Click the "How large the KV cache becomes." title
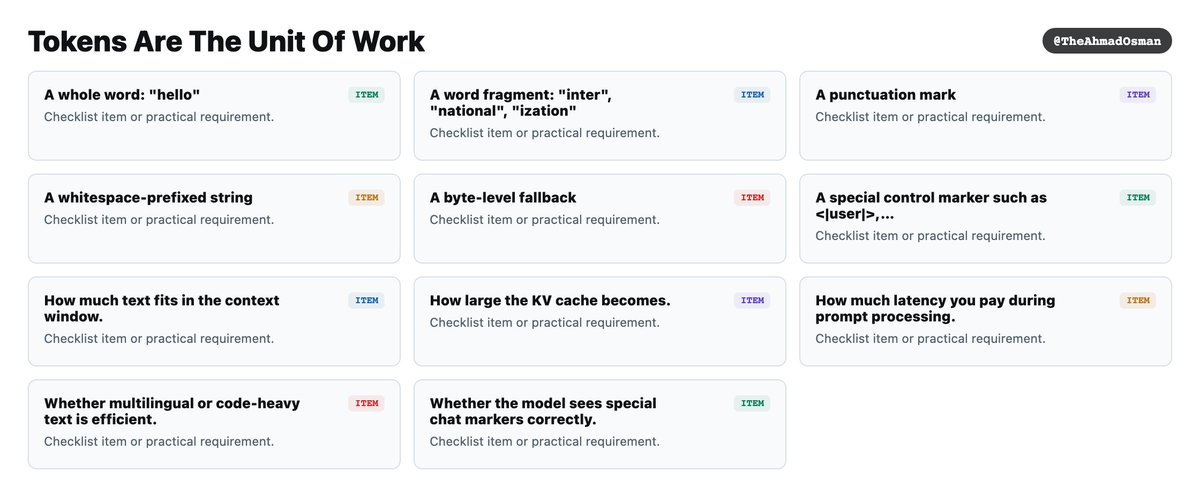The height and width of the screenshot is (495, 1200). (550, 300)
